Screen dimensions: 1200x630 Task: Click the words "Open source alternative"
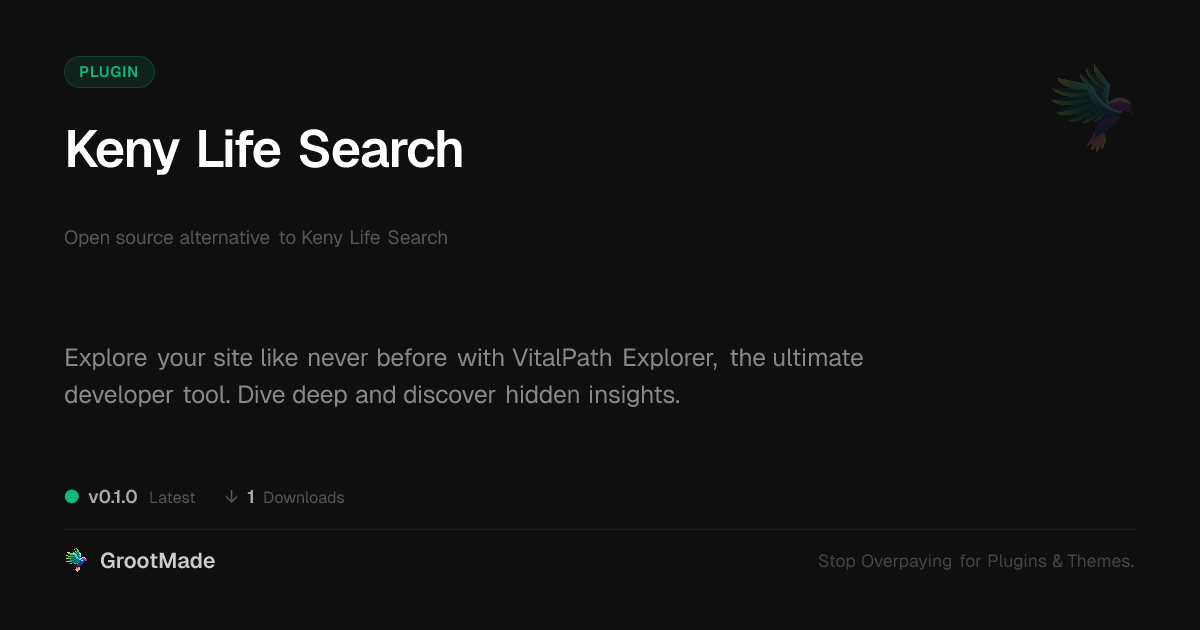(x=167, y=238)
